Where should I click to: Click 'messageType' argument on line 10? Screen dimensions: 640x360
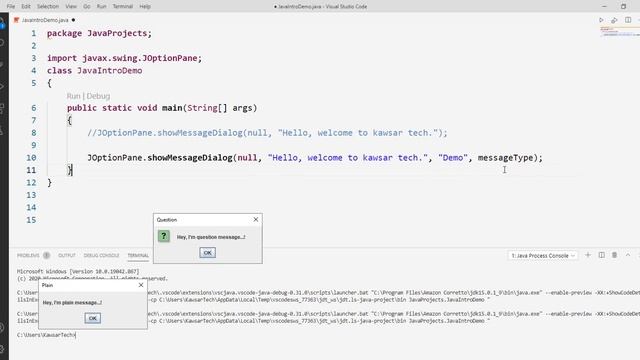pos(505,158)
